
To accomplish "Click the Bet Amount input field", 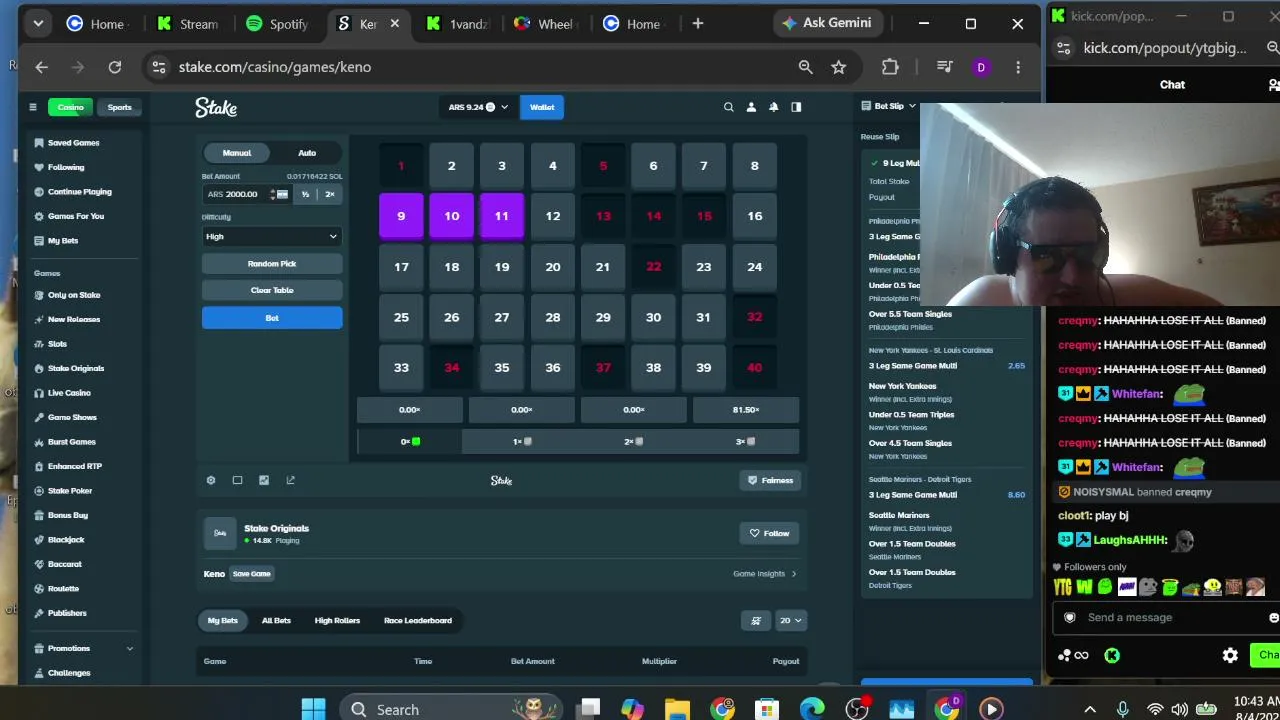I will pos(237,194).
